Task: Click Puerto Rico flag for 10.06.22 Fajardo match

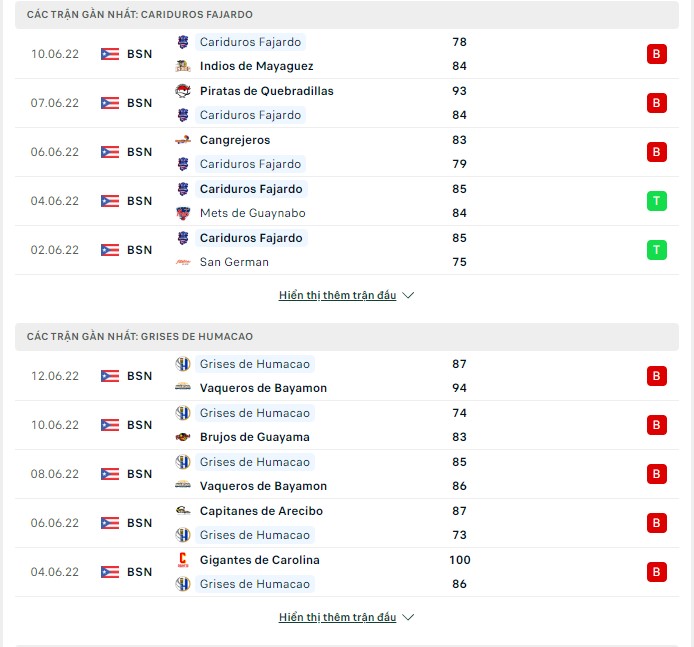Action: click(x=110, y=54)
